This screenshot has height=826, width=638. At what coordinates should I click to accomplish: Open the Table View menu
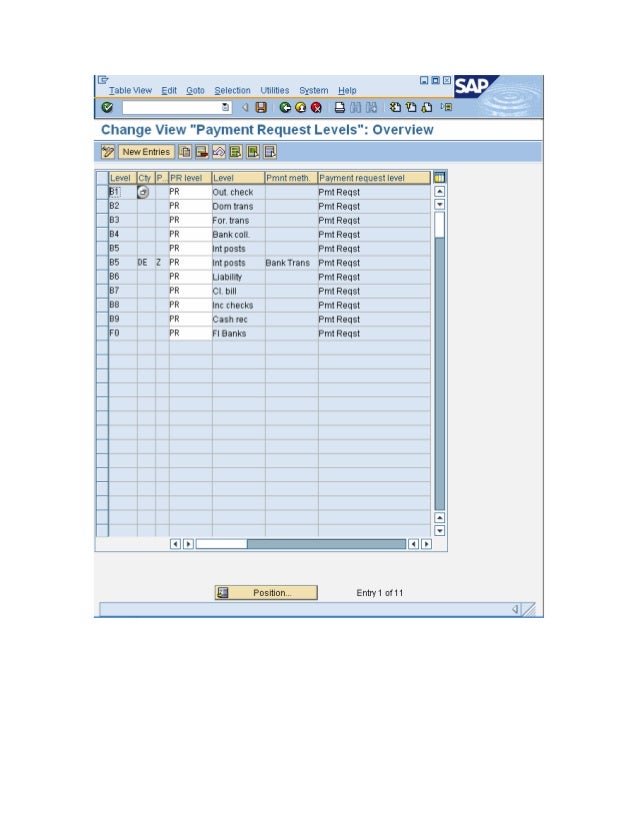(130, 91)
